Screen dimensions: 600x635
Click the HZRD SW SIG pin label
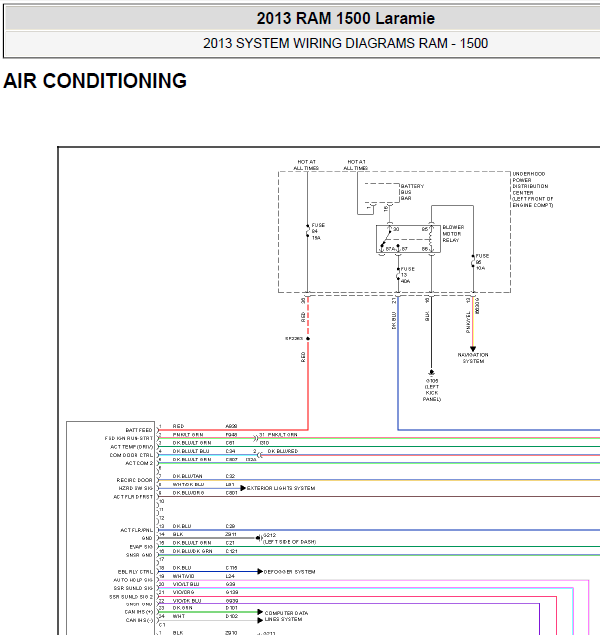(136, 488)
